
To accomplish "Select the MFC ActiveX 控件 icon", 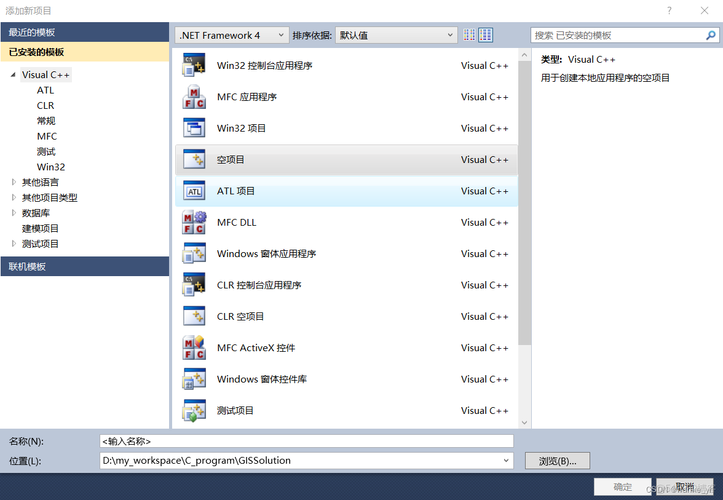I will click(194, 348).
